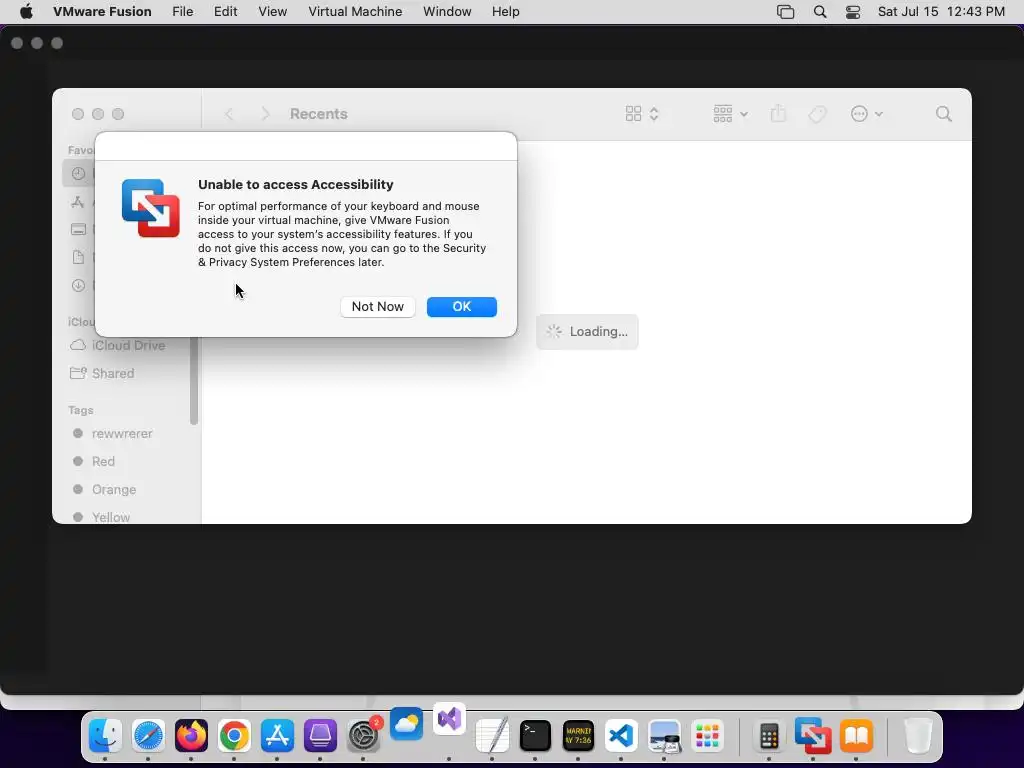Open the Finder group-by dropdown
This screenshot has width=1024, height=768.
[730, 114]
